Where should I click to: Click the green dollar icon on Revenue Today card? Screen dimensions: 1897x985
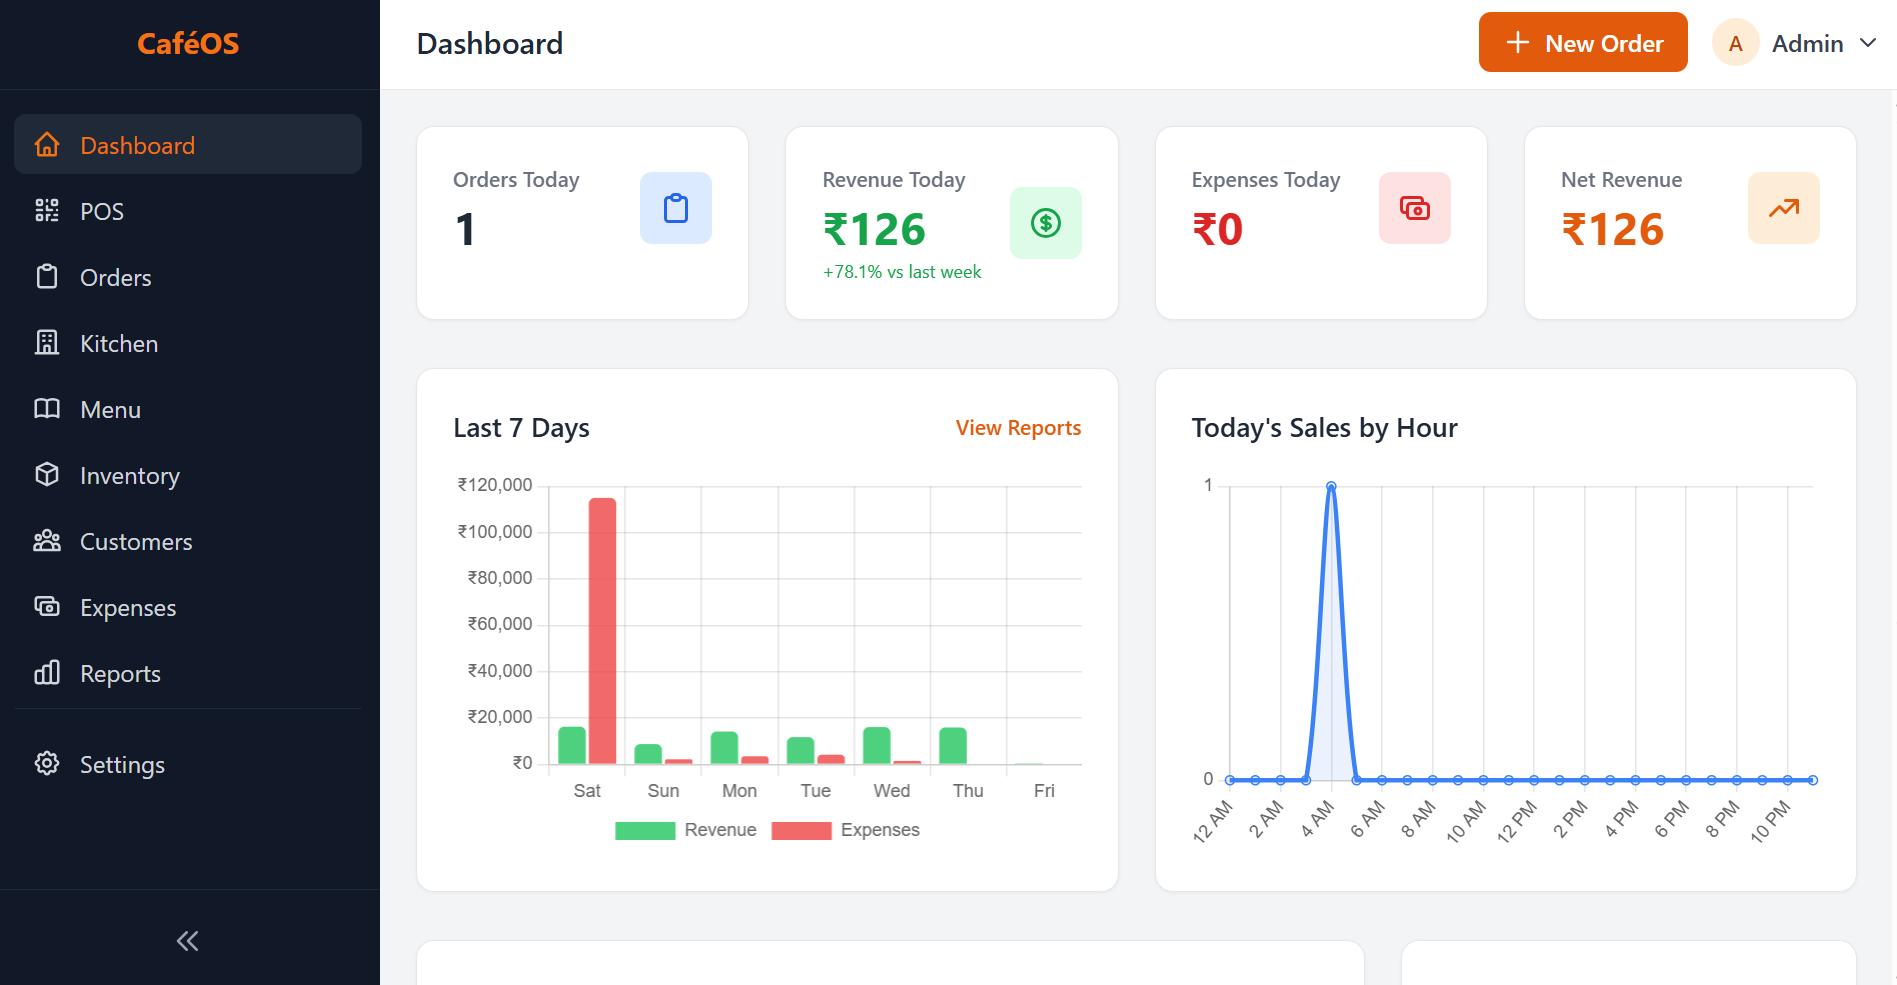coord(1046,223)
